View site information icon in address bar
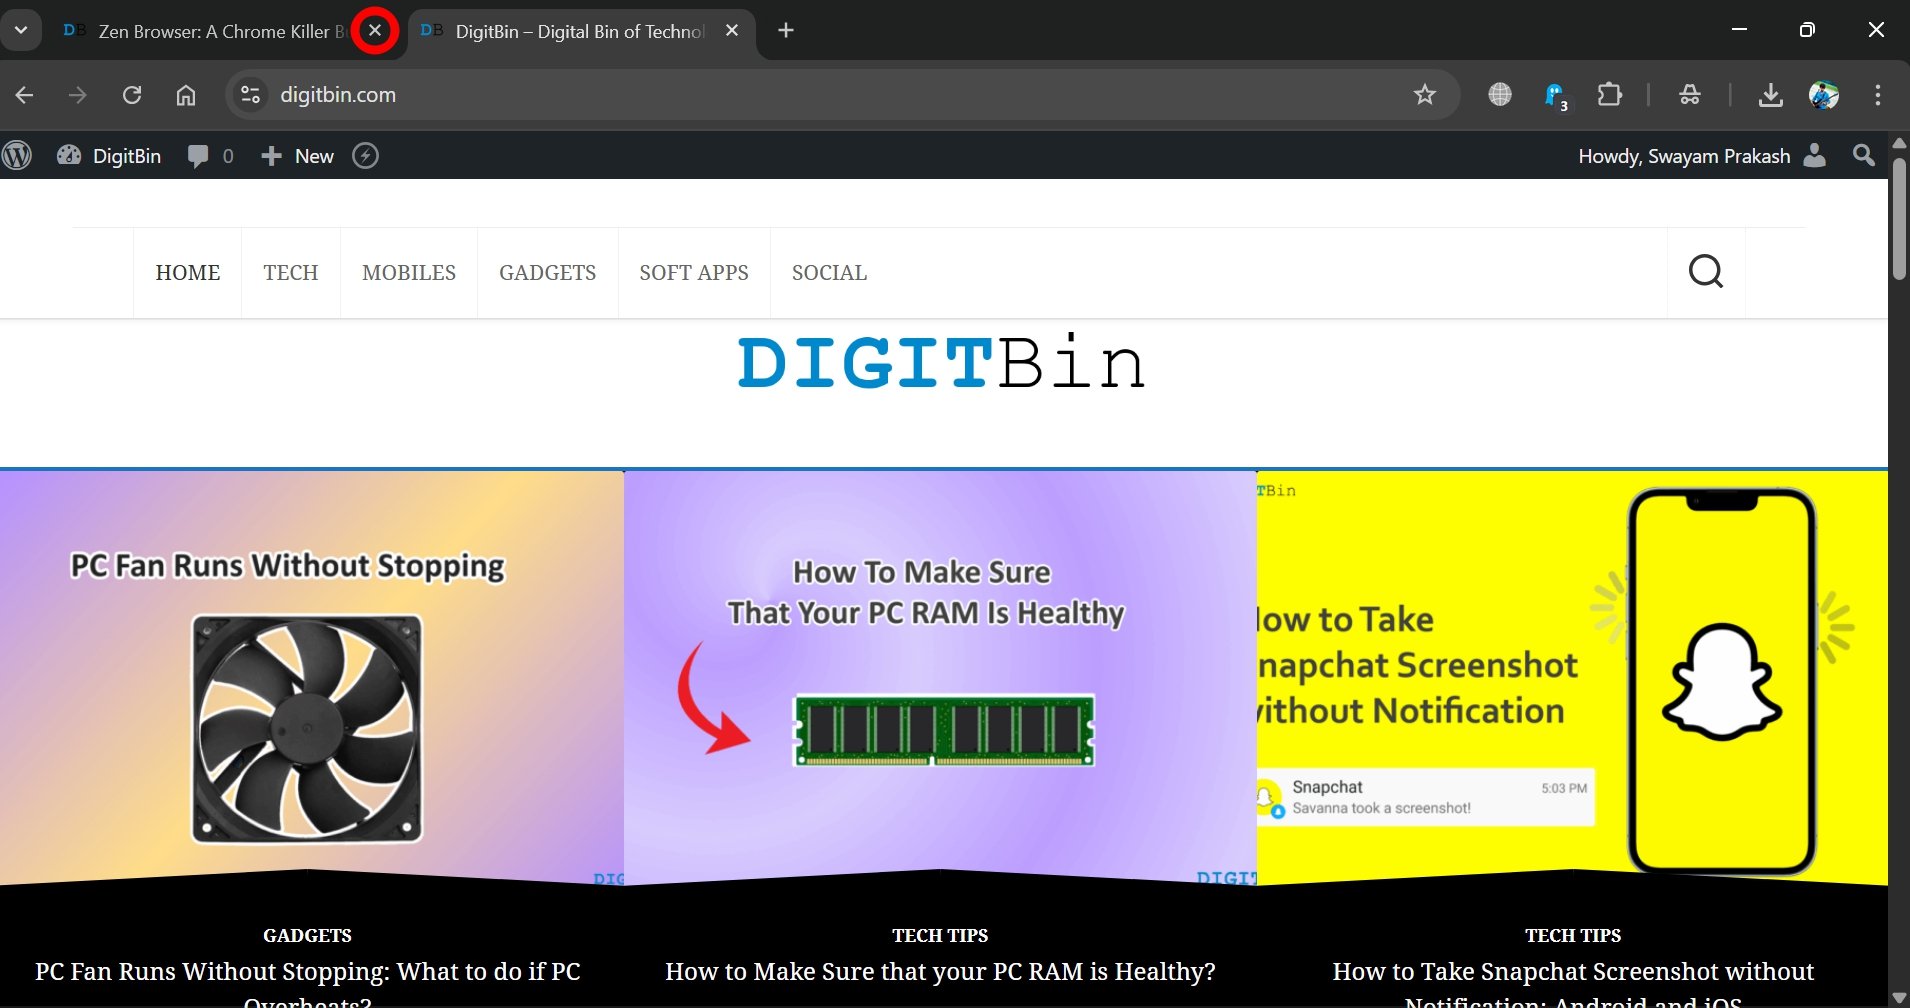 pos(251,95)
